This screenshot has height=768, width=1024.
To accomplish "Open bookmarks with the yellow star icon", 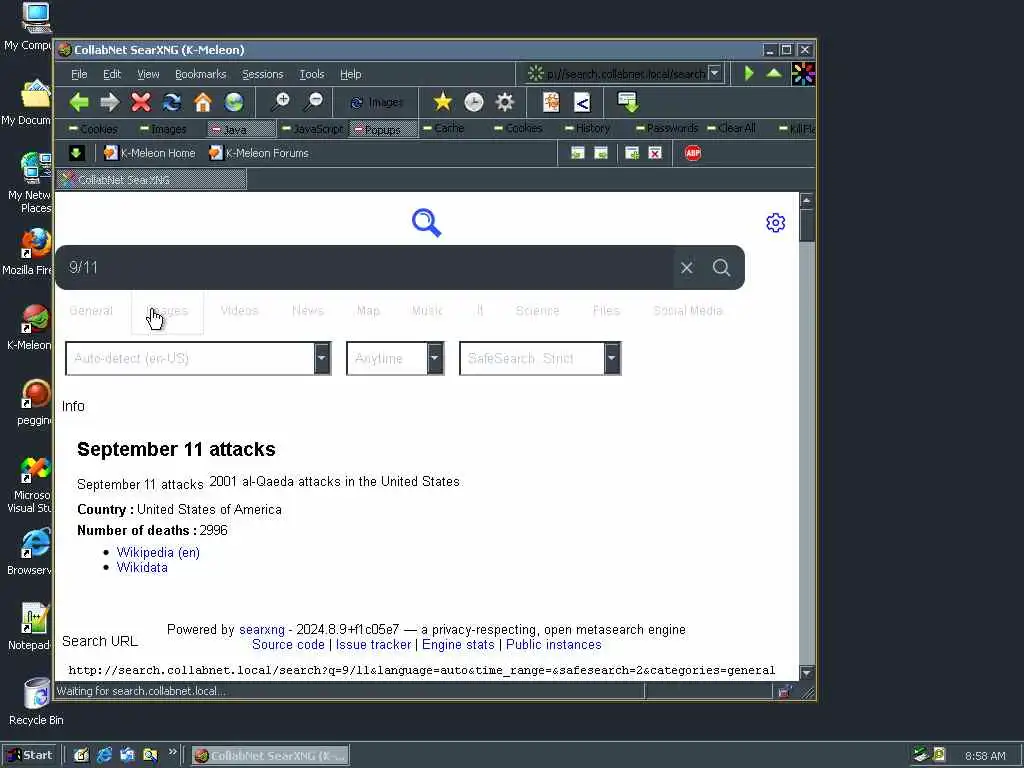I will pos(443,102).
